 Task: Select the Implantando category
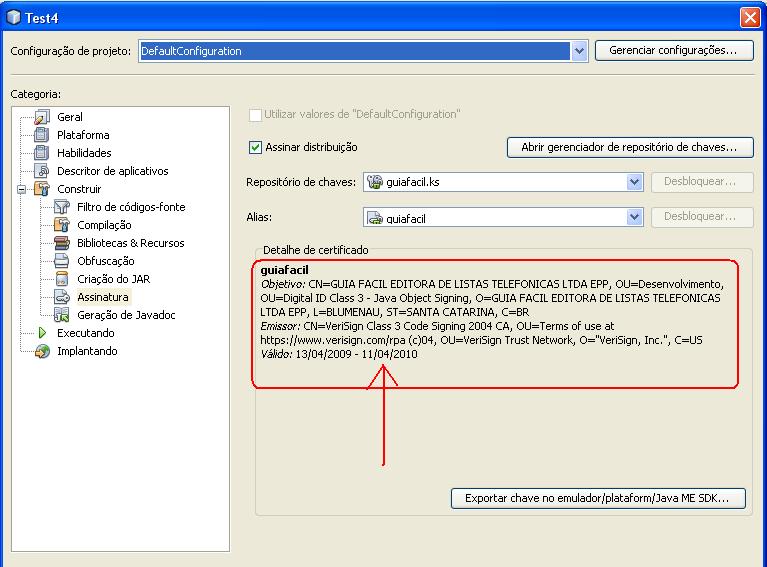(x=87, y=351)
